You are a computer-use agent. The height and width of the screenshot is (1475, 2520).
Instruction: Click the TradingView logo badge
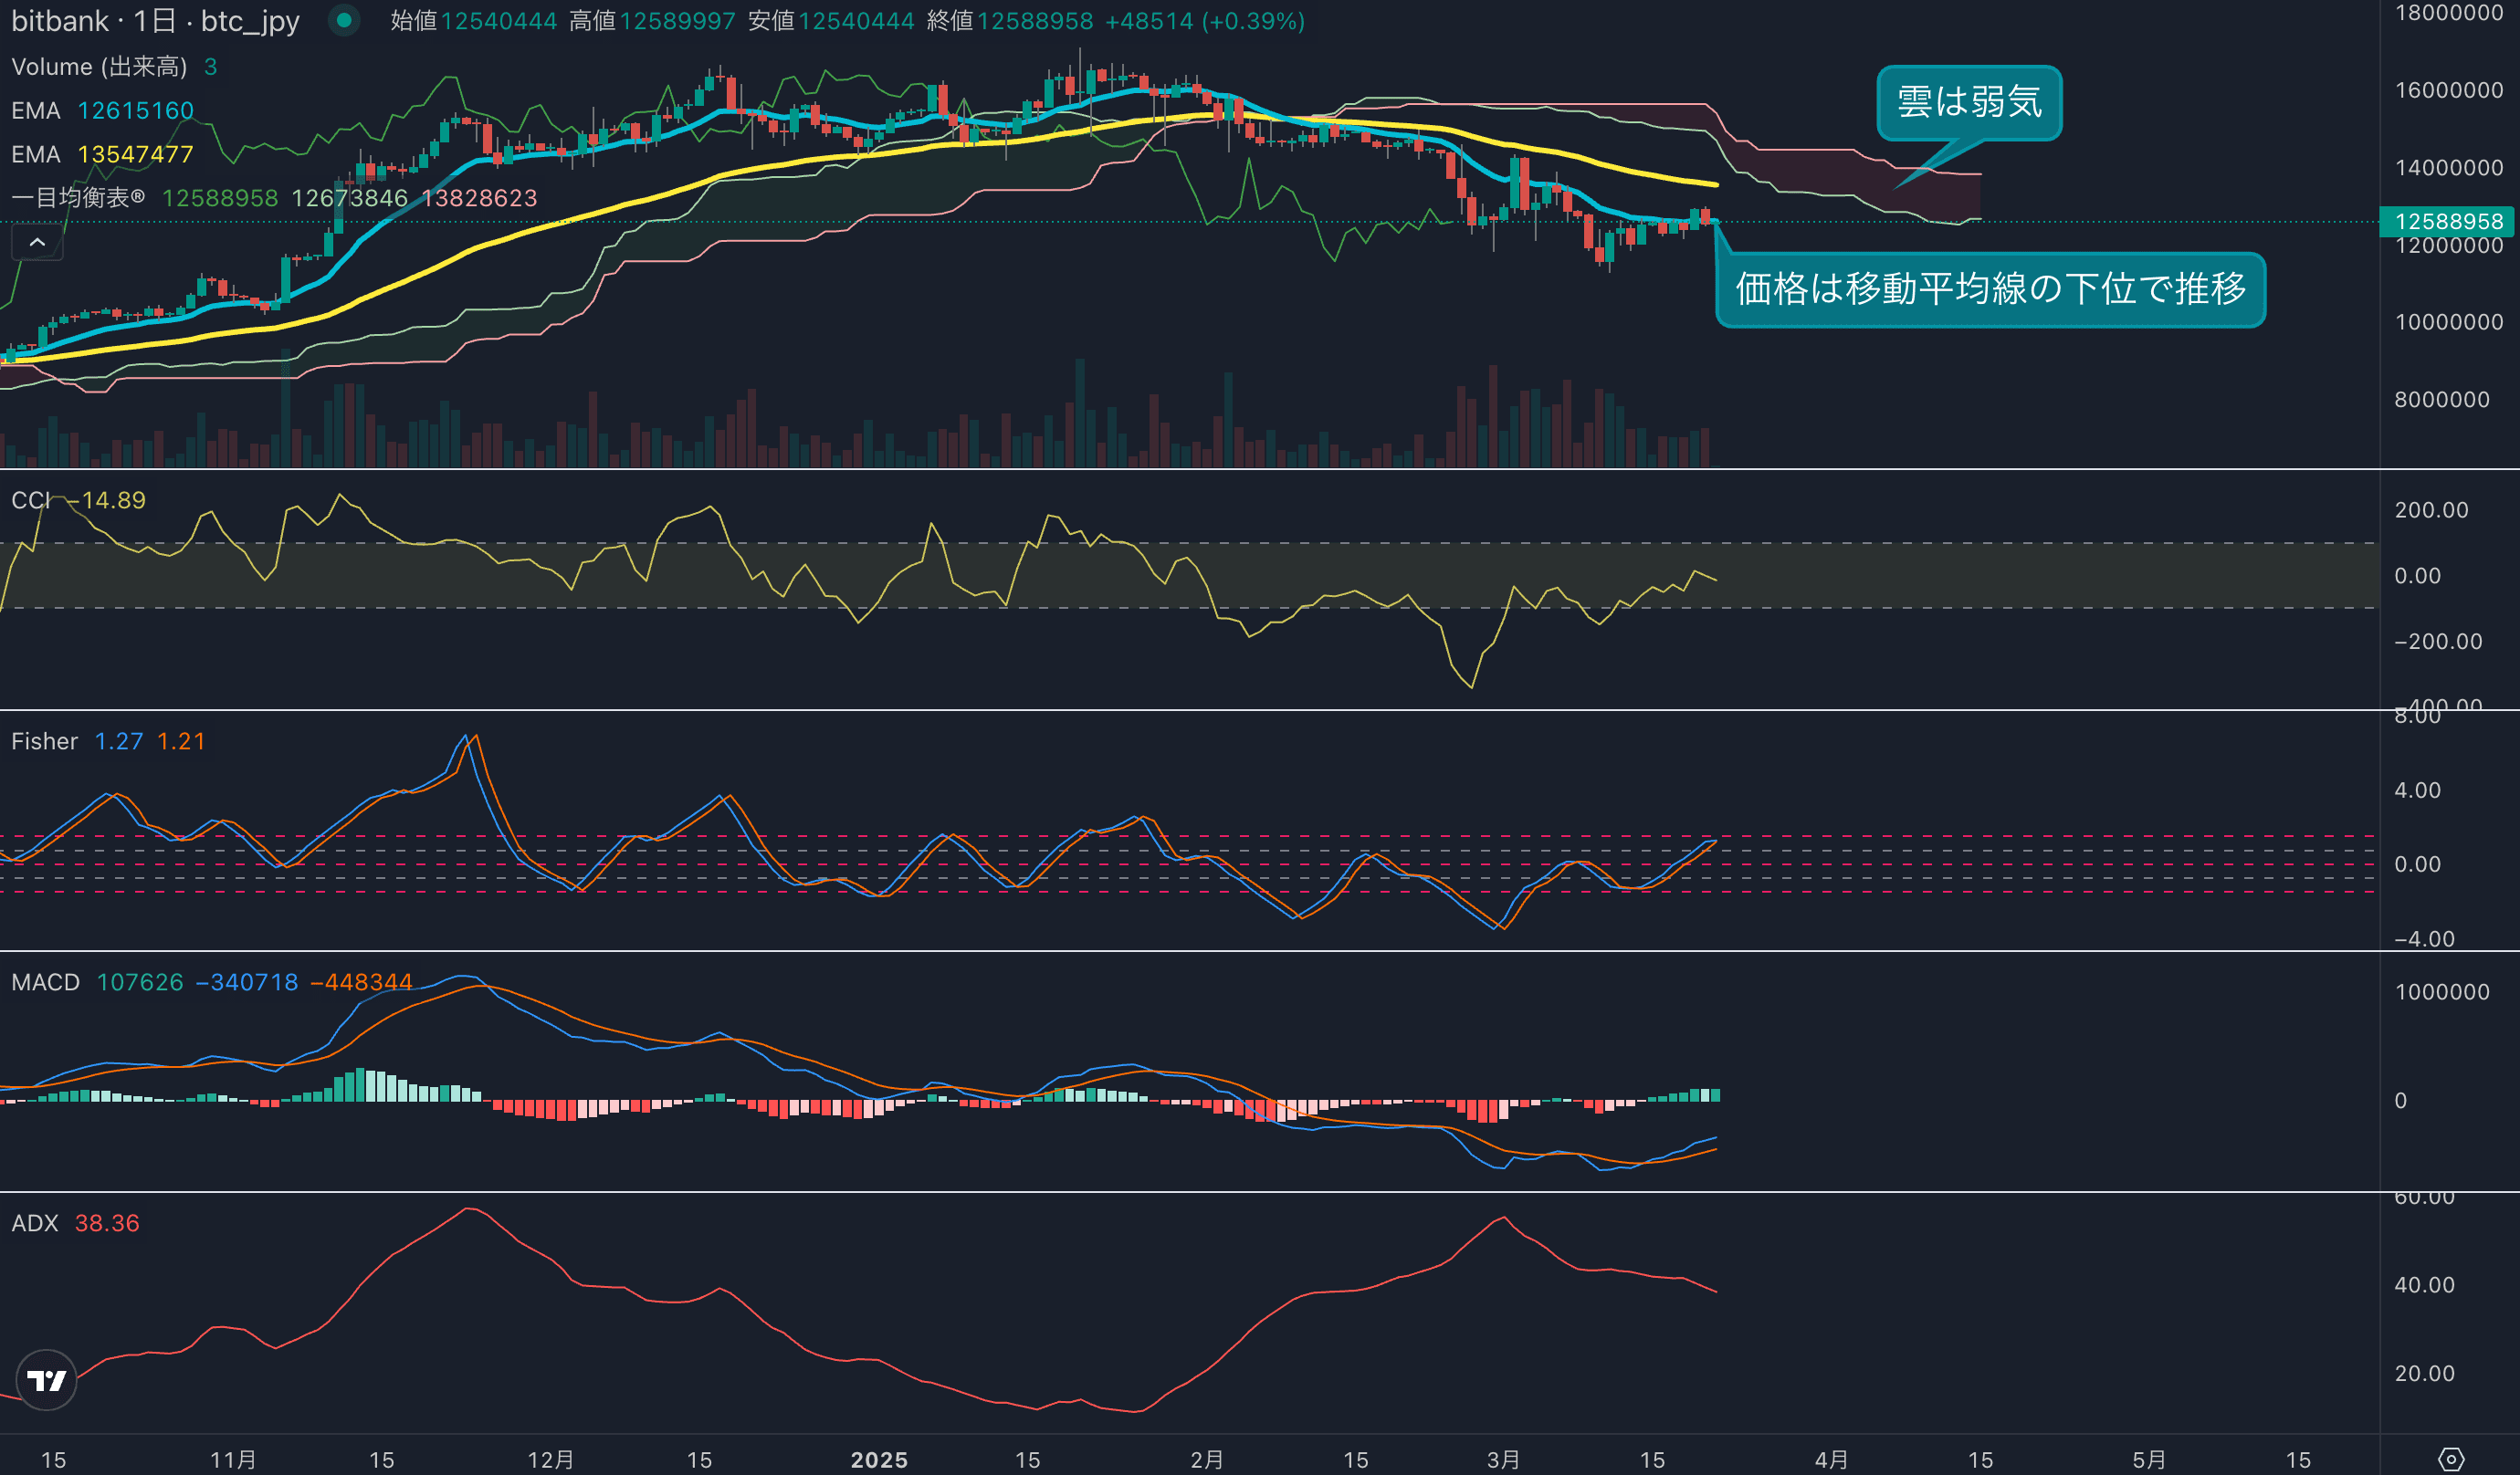(46, 1380)
